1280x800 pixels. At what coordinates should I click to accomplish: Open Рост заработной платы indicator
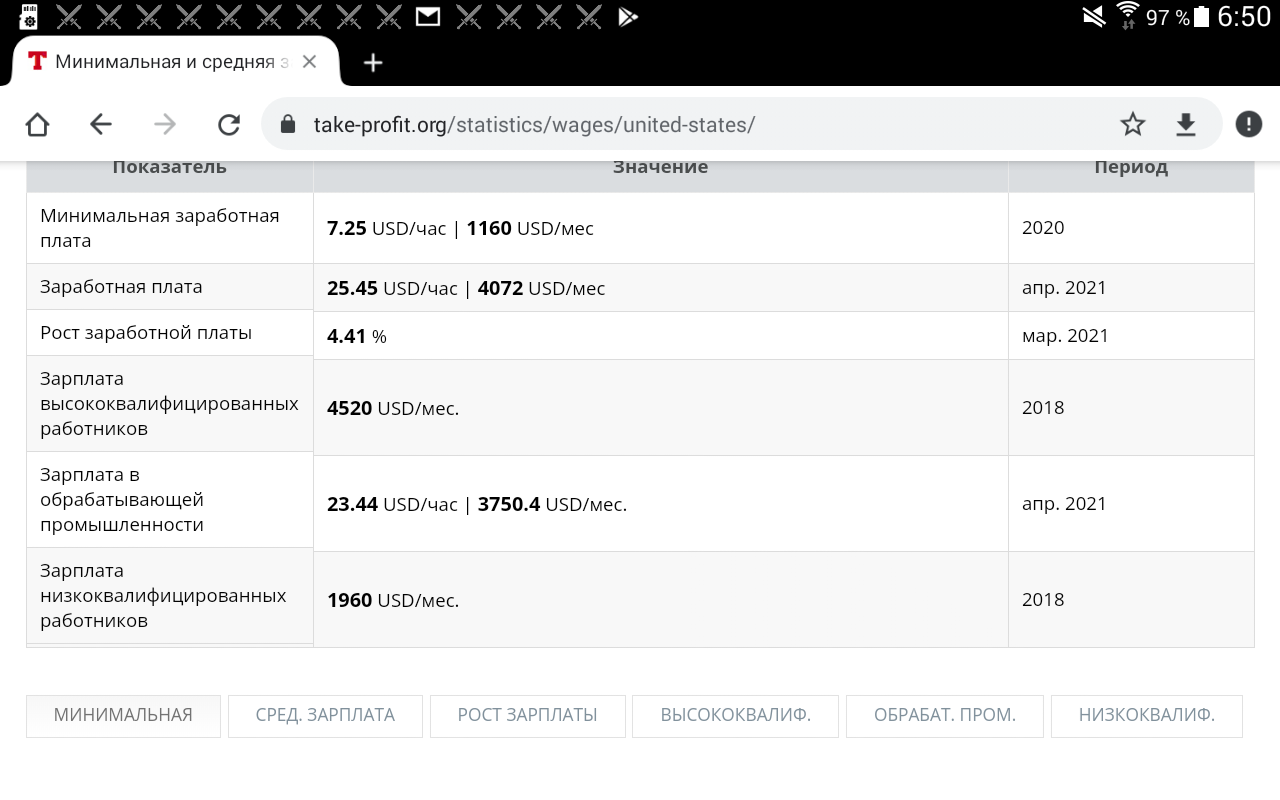[x=146, y=333]
